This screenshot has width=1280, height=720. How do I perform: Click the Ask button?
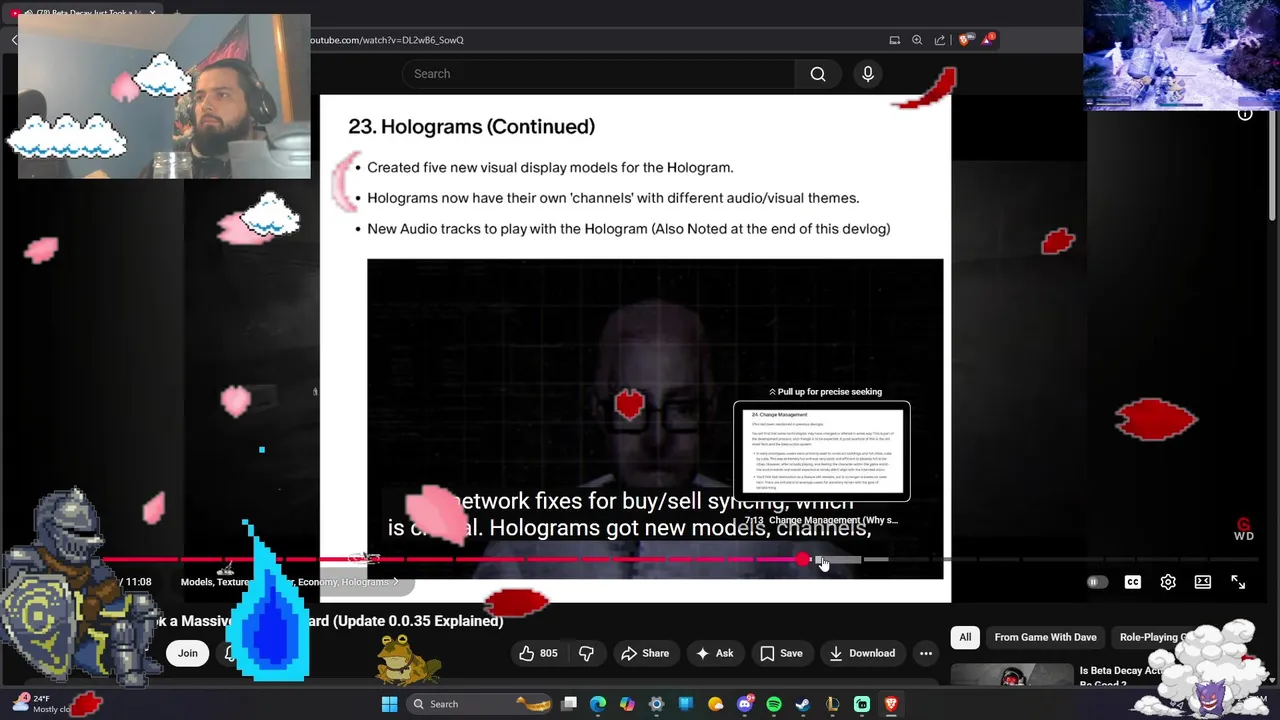point(715,653)
